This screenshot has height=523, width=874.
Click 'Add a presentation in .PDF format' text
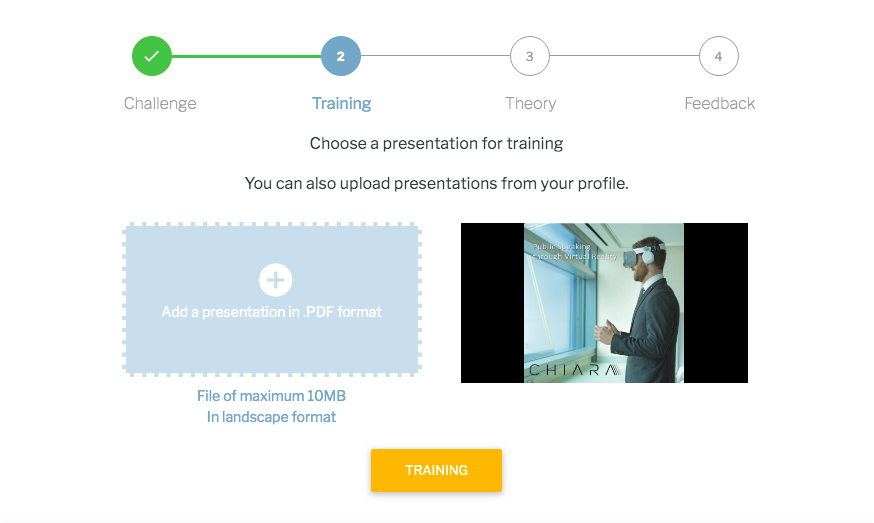[x=271, y=312]
